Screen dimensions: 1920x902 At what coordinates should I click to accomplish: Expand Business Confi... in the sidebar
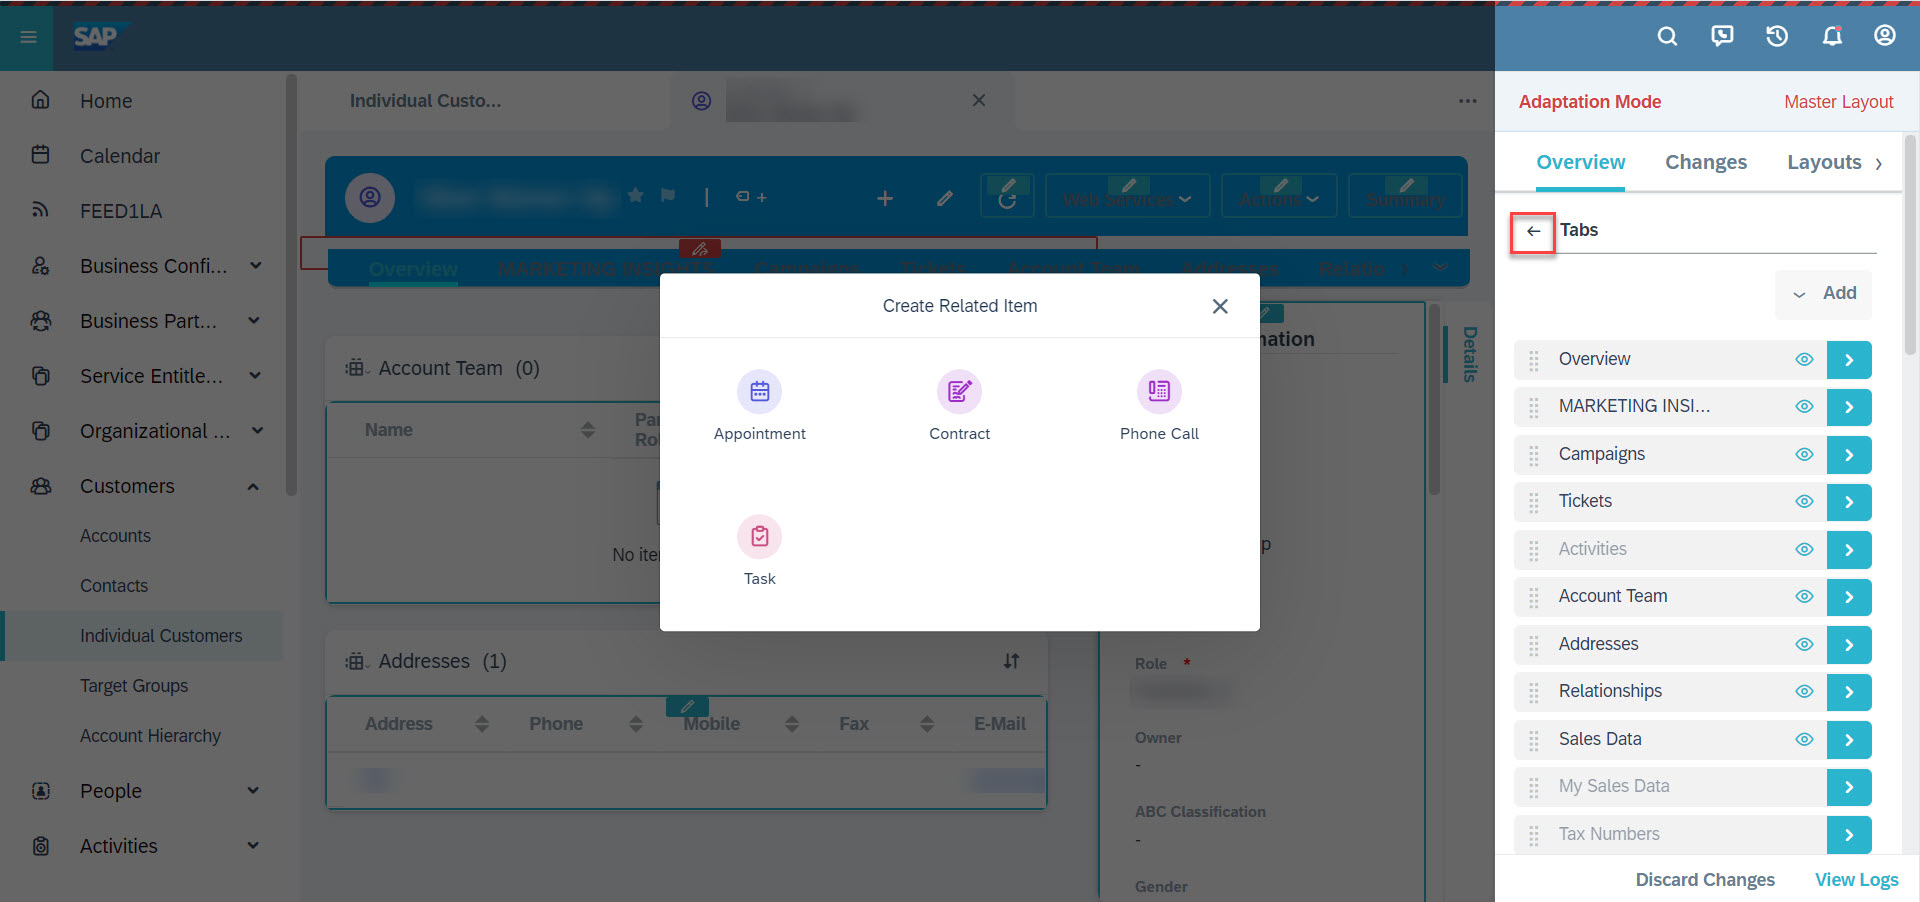[x=255, y=266]
